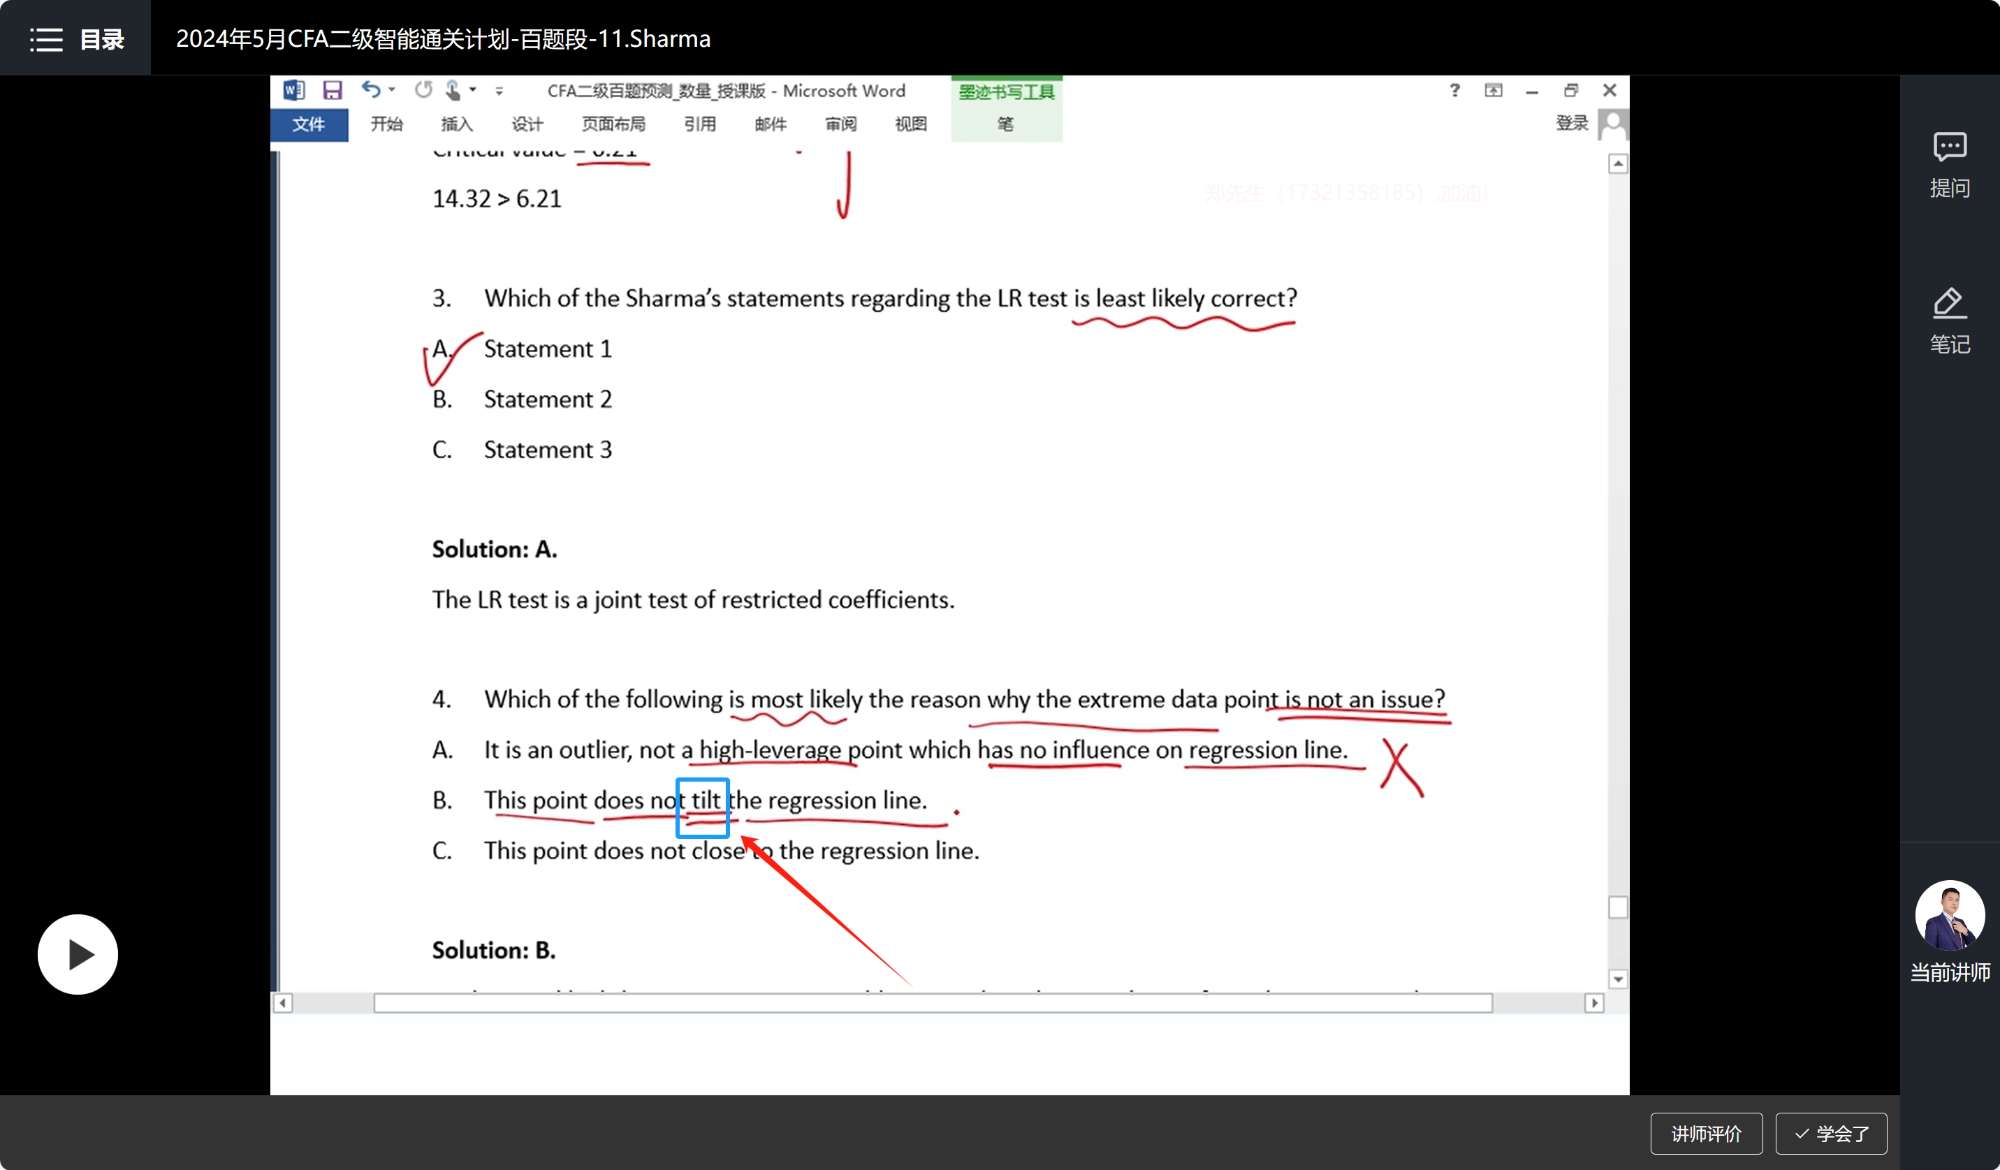Click the Save icon in Word toolbar
This screenshot has height=1170, width=2000.
click(x=332, y=90)
